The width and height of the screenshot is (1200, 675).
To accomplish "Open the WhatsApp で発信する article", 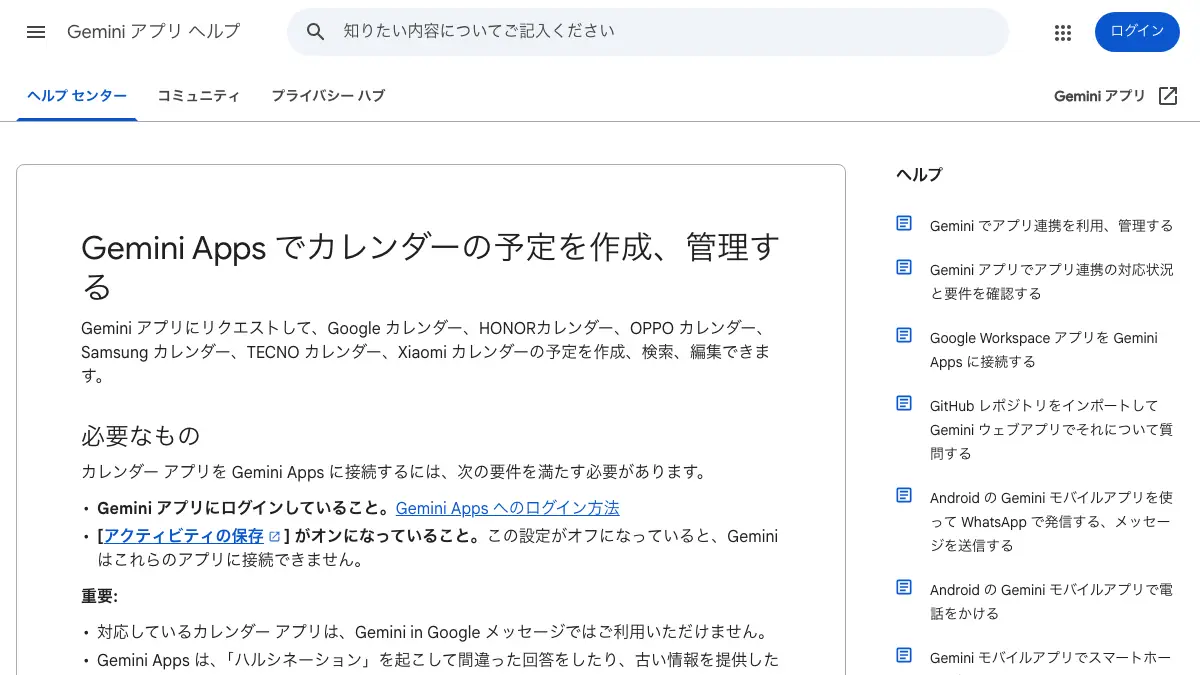I will pyautogui.click(x=1051, y=522).
